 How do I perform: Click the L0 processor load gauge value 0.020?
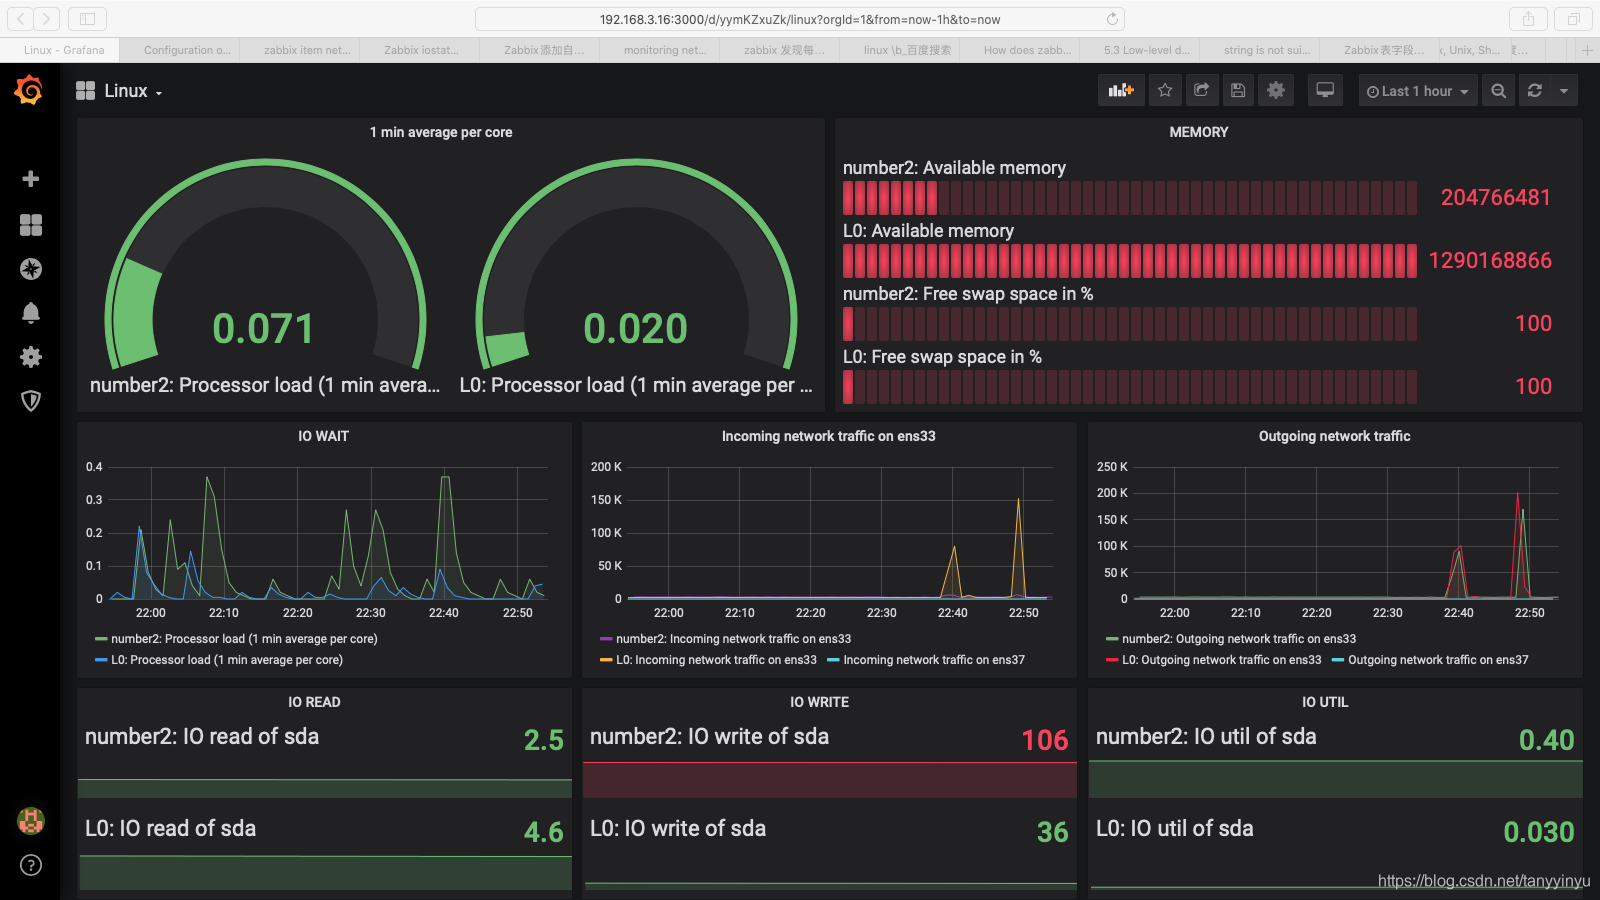(636, 329)
